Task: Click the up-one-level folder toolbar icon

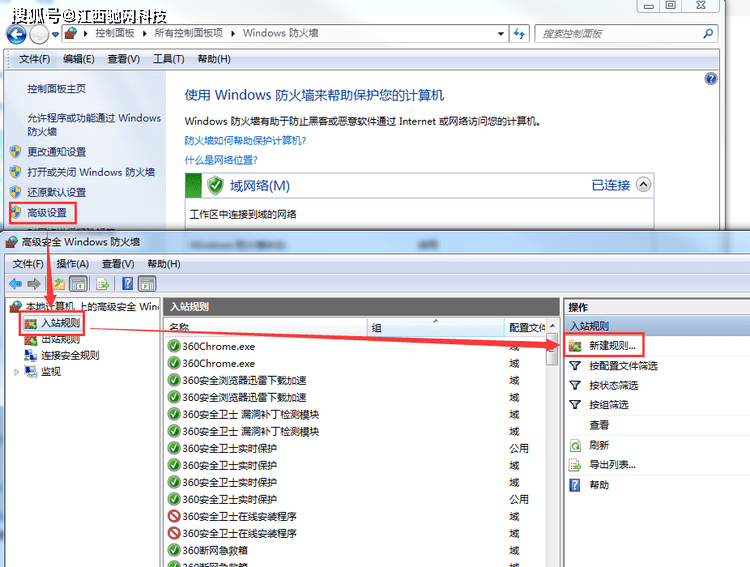Action: (59, 284)
